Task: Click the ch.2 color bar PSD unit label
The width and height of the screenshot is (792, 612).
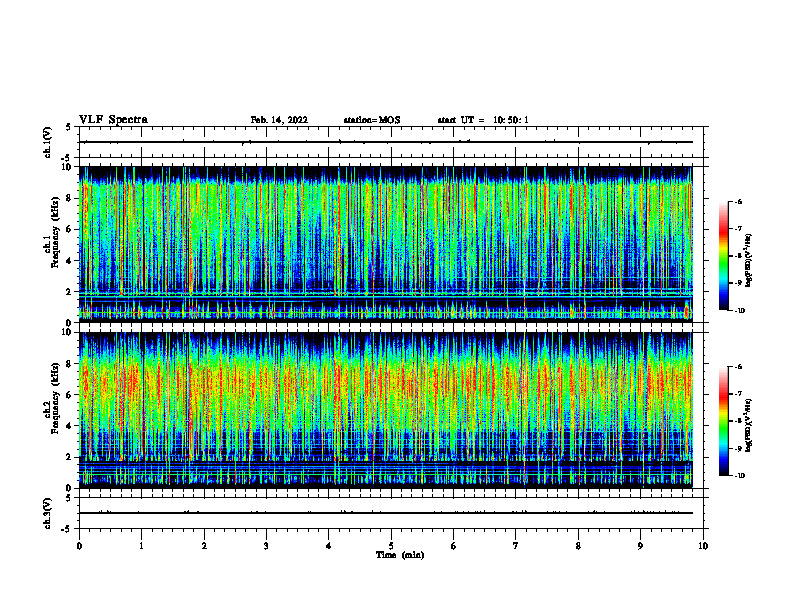Action: tap(749, 426)
